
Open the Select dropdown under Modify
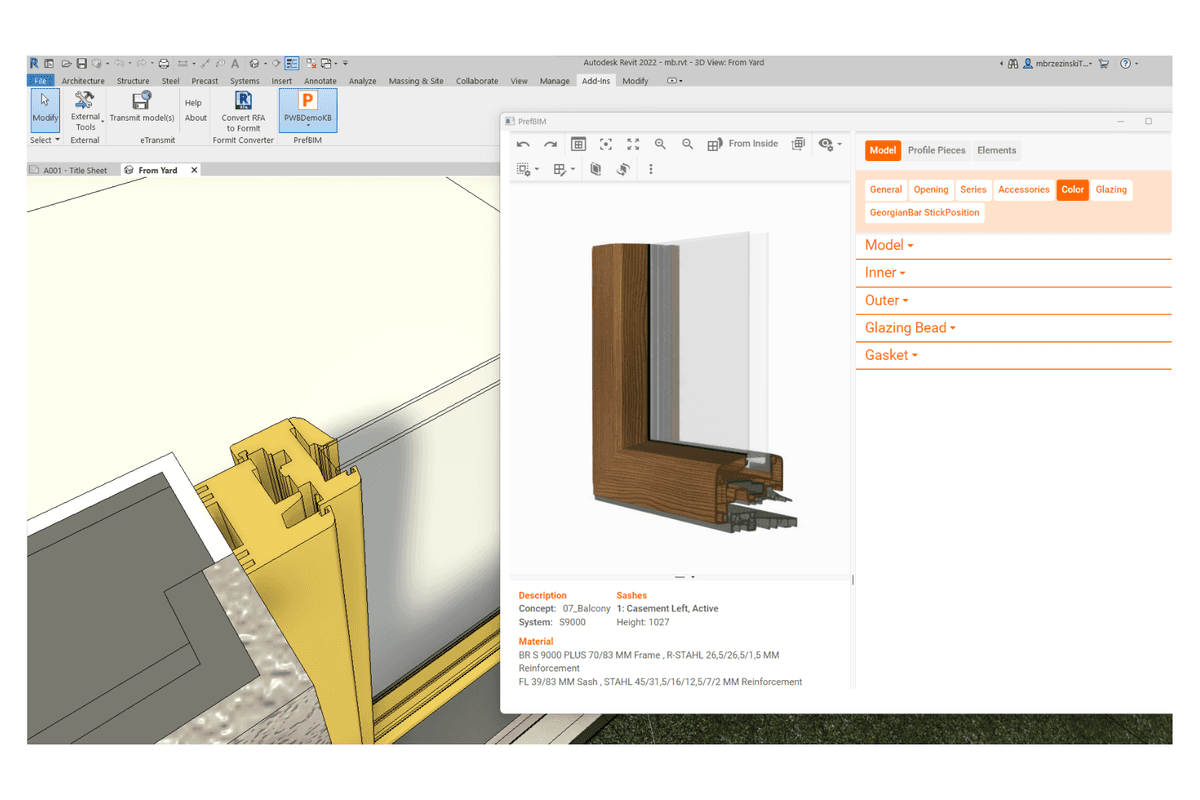click(x=45, y=141)
